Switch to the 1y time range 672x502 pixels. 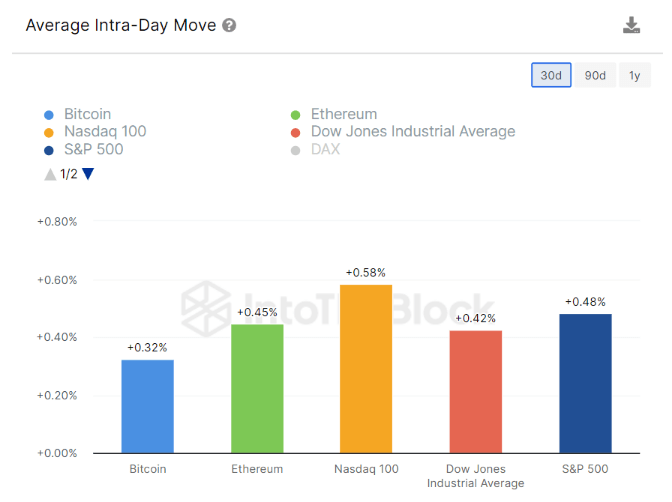[x=634, y=75]
